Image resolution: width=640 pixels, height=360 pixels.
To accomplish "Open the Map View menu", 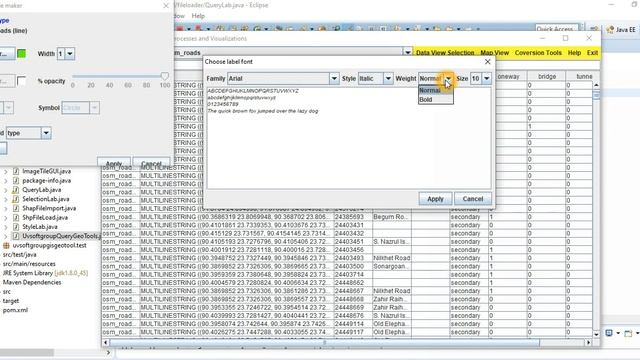I will [494, 53].
